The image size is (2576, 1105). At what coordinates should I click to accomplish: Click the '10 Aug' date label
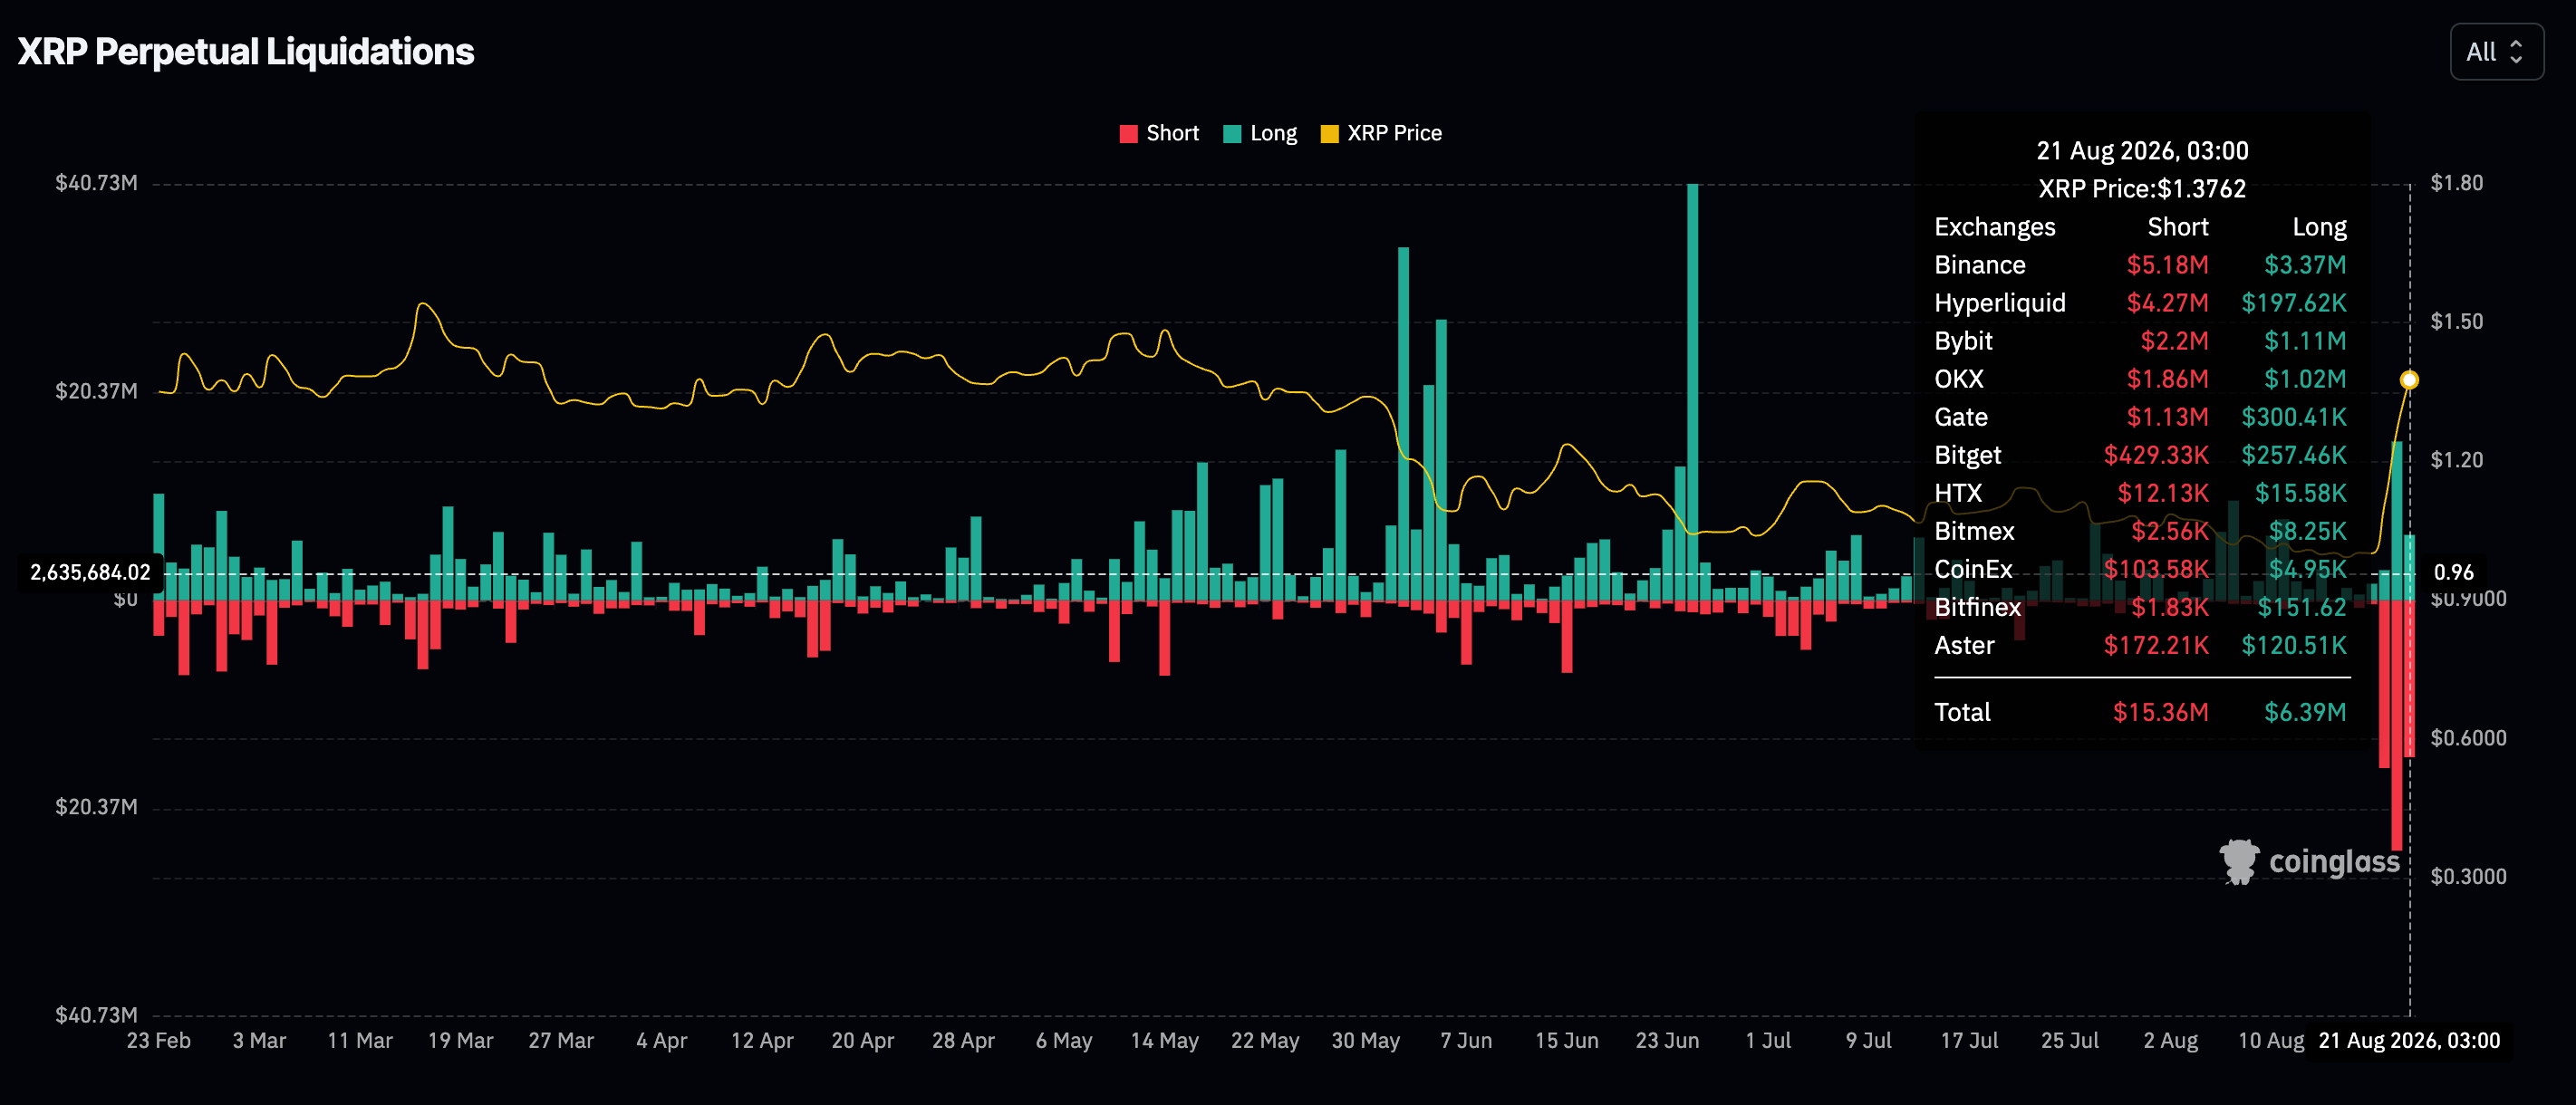(x=2270, y=1041)
